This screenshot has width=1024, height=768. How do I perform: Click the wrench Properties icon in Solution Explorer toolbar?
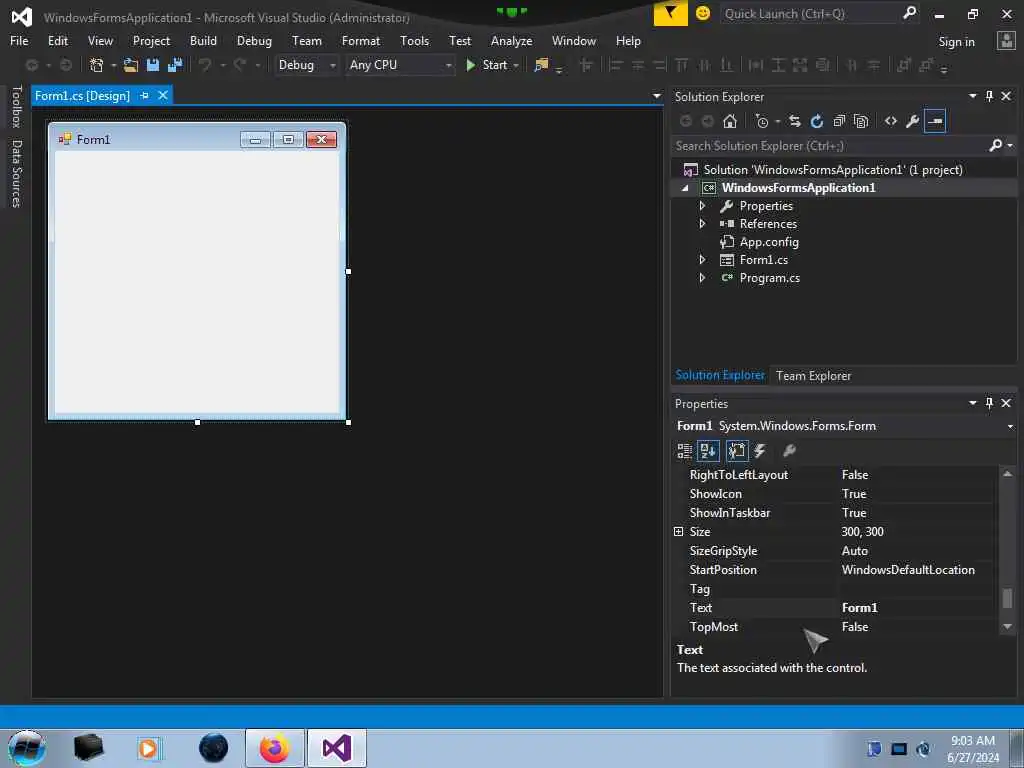tap(913, 121)
